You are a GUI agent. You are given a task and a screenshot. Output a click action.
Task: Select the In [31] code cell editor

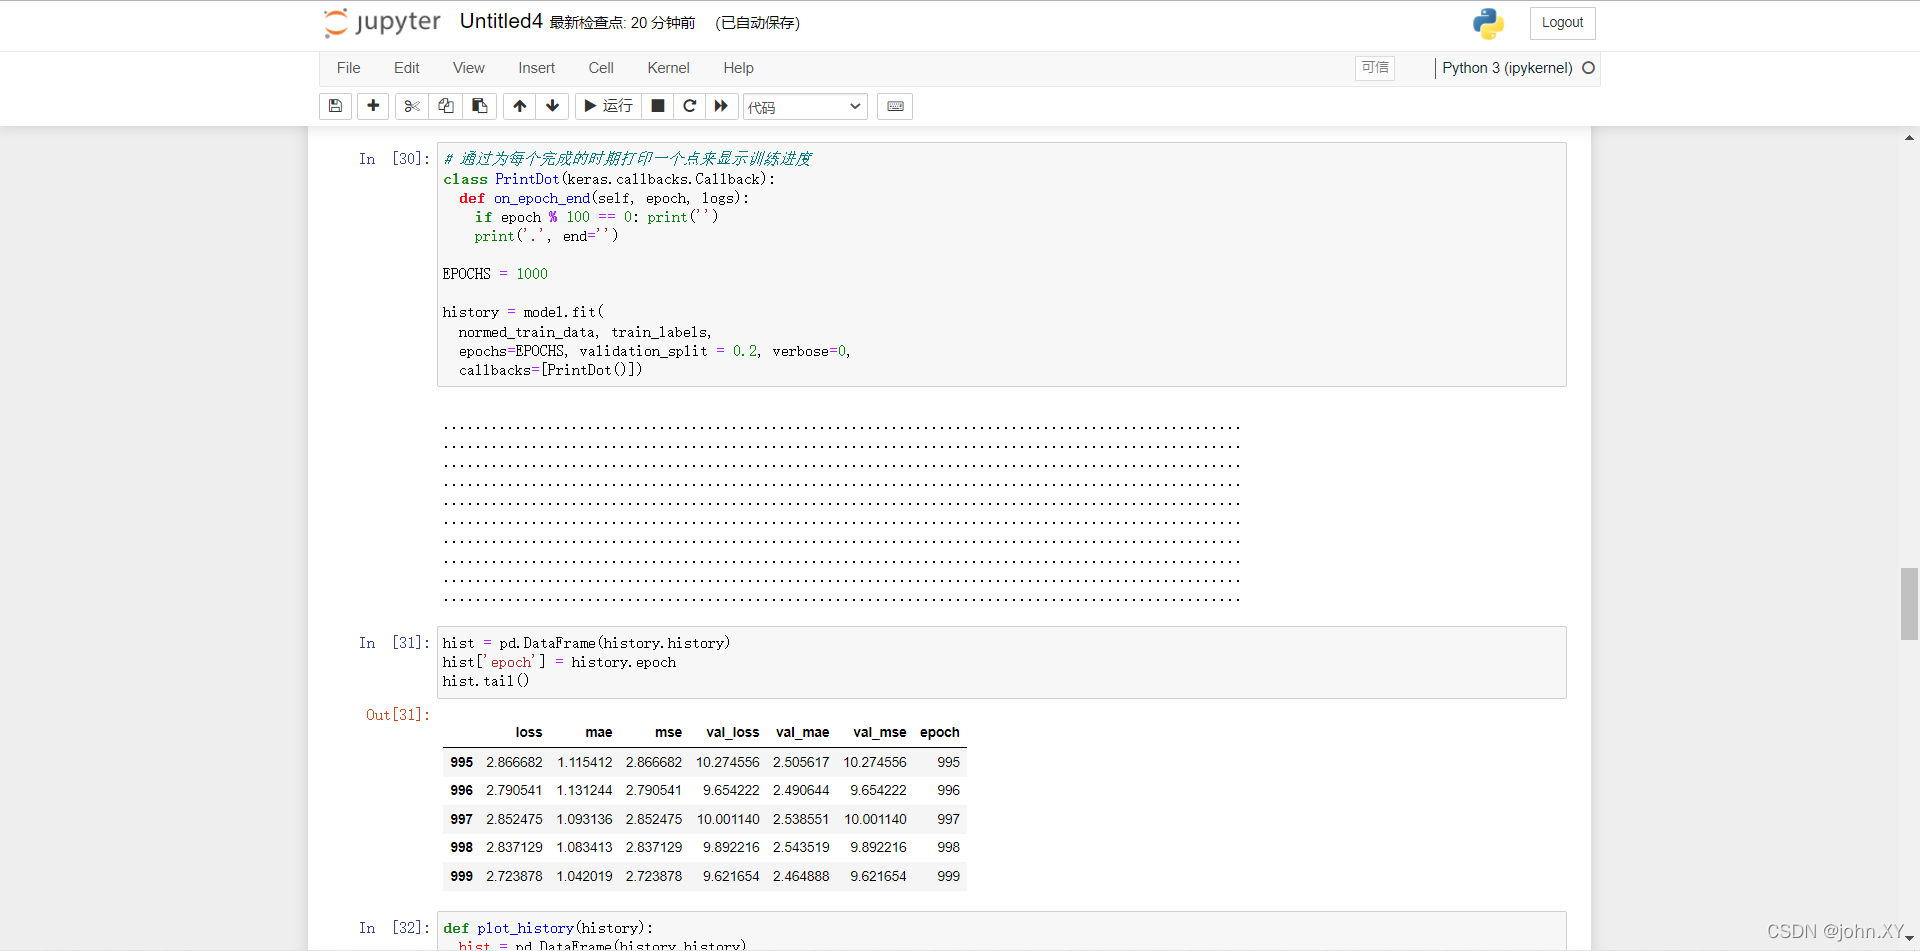[x=1001, y=662]
